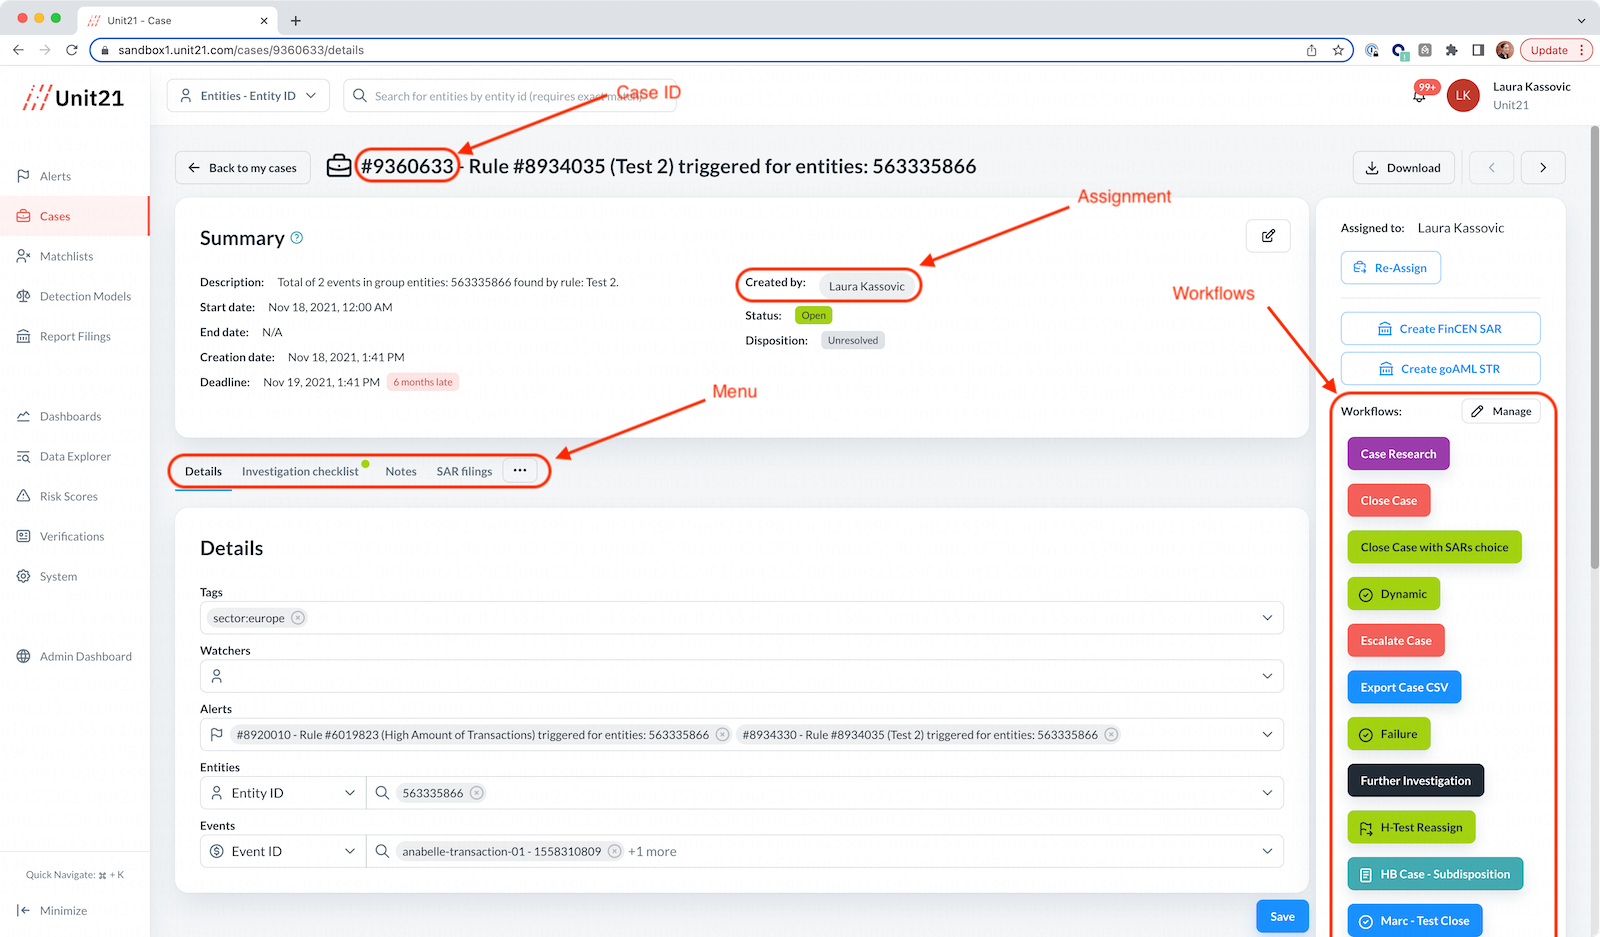
Task: Remove anabelle-transaction-01 event chip
Action: [615, 851]
